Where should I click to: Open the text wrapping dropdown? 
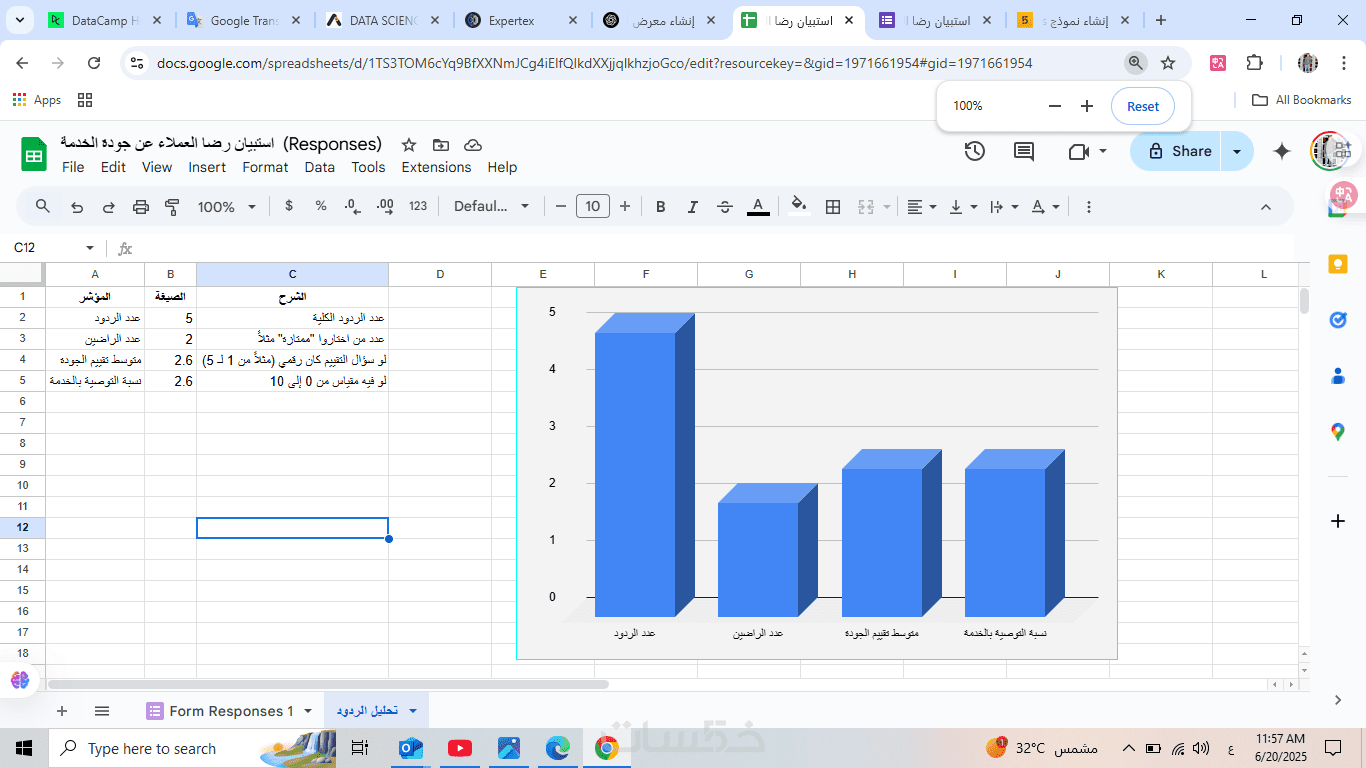tap(1004, 207)
